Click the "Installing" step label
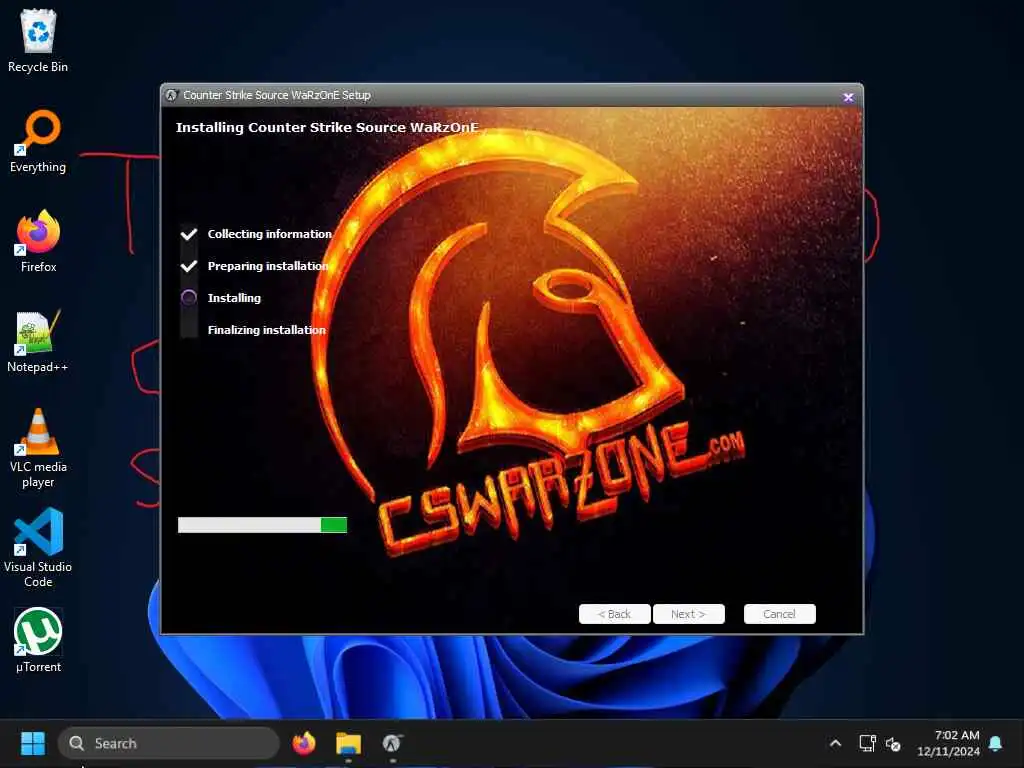The width and height of the screenshot is (1024, 768). 234,298
